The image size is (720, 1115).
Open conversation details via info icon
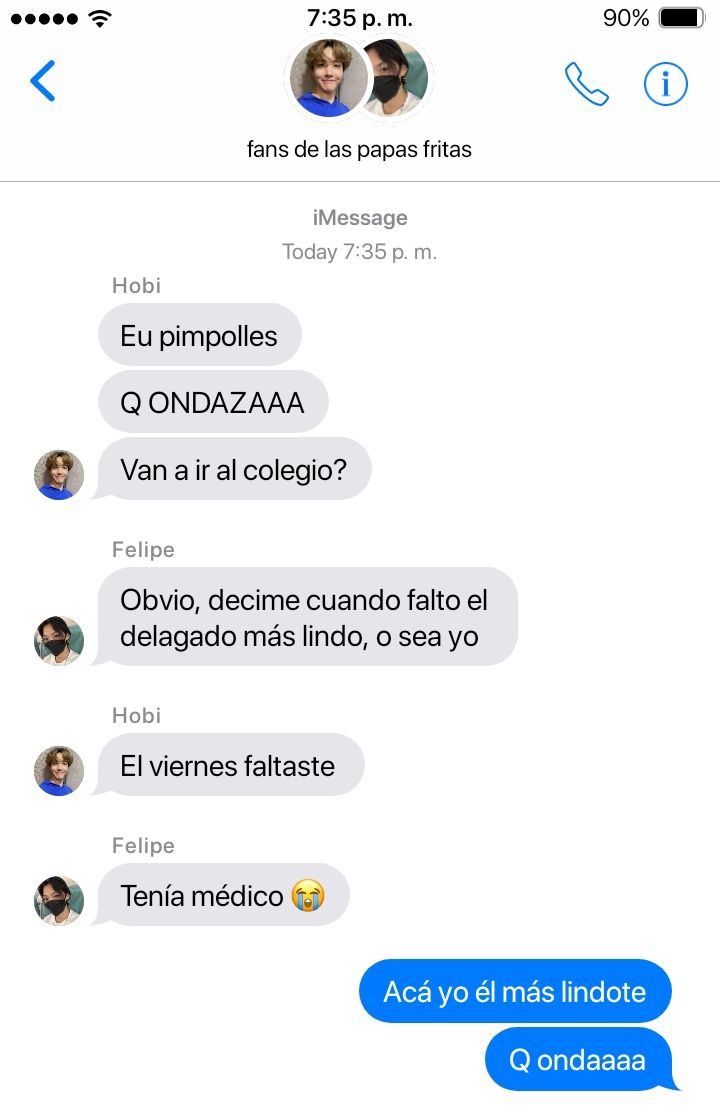tap(665, 84)
